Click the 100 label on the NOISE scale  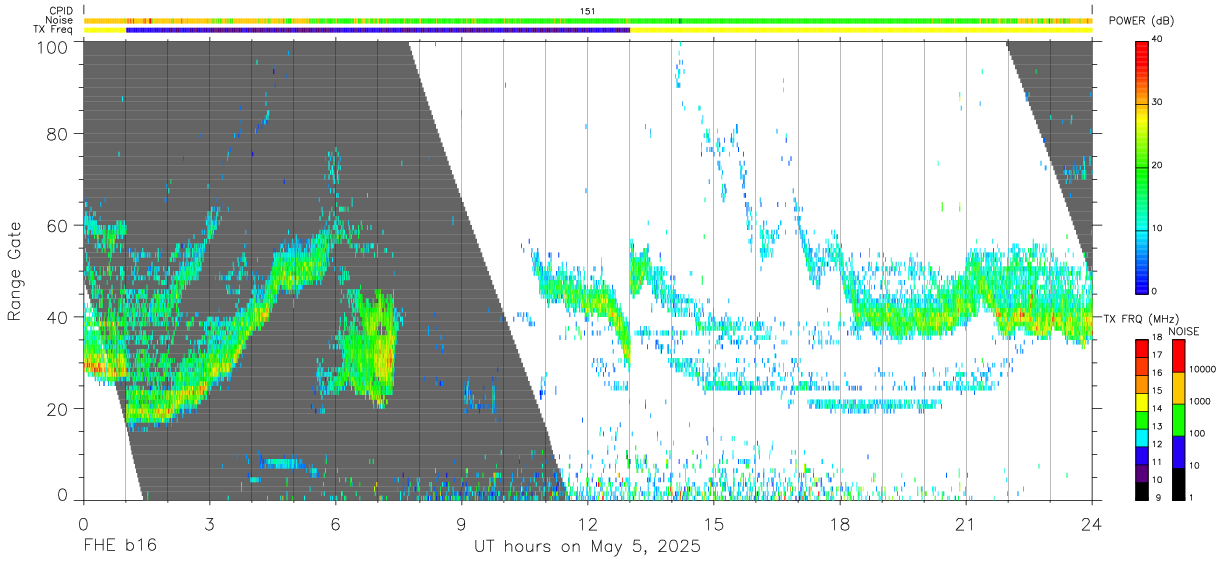(x=1199, y=433)
